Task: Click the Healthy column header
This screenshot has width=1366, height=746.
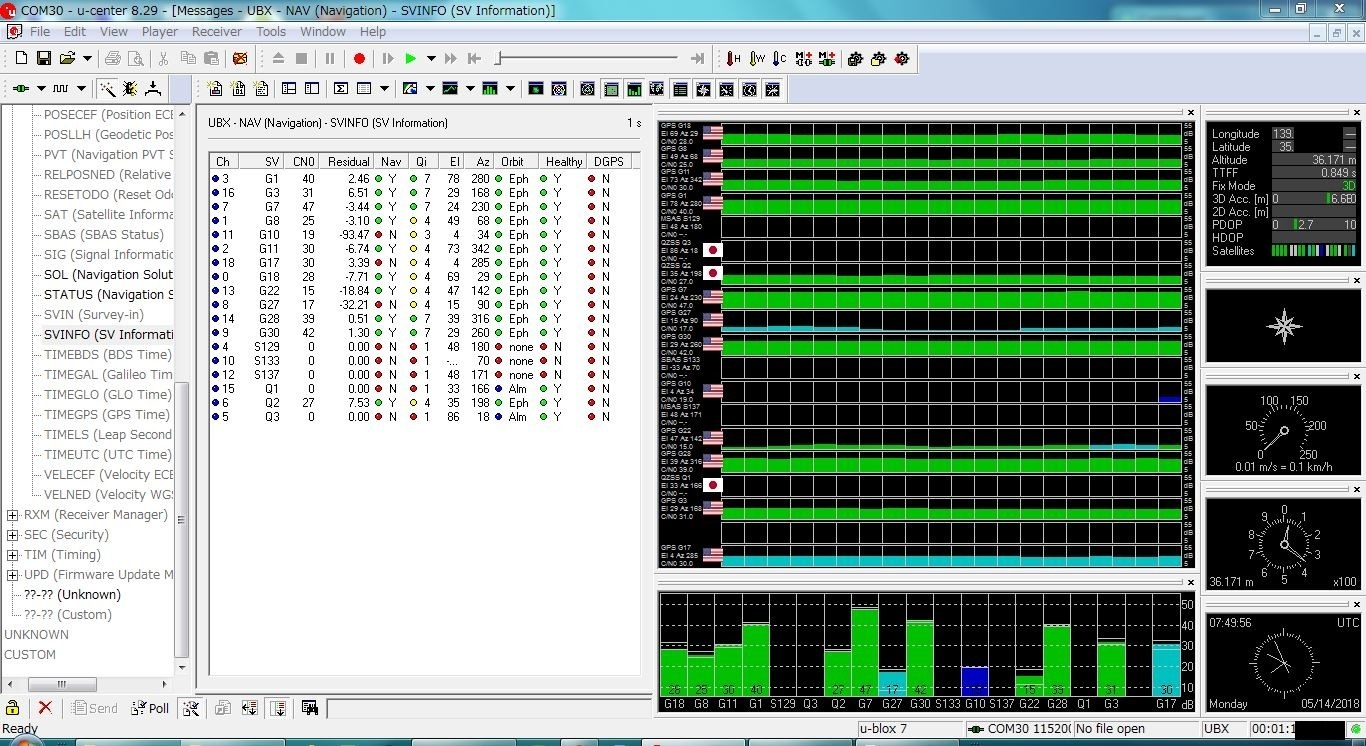Action: (564, 161)
